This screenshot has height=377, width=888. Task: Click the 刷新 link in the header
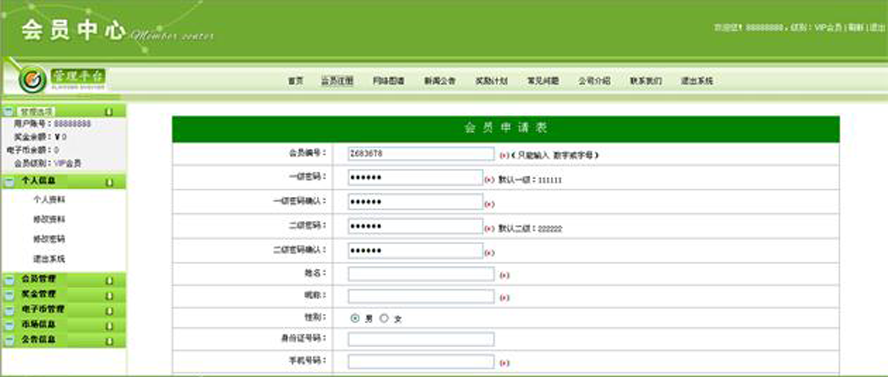click(856, 27)
